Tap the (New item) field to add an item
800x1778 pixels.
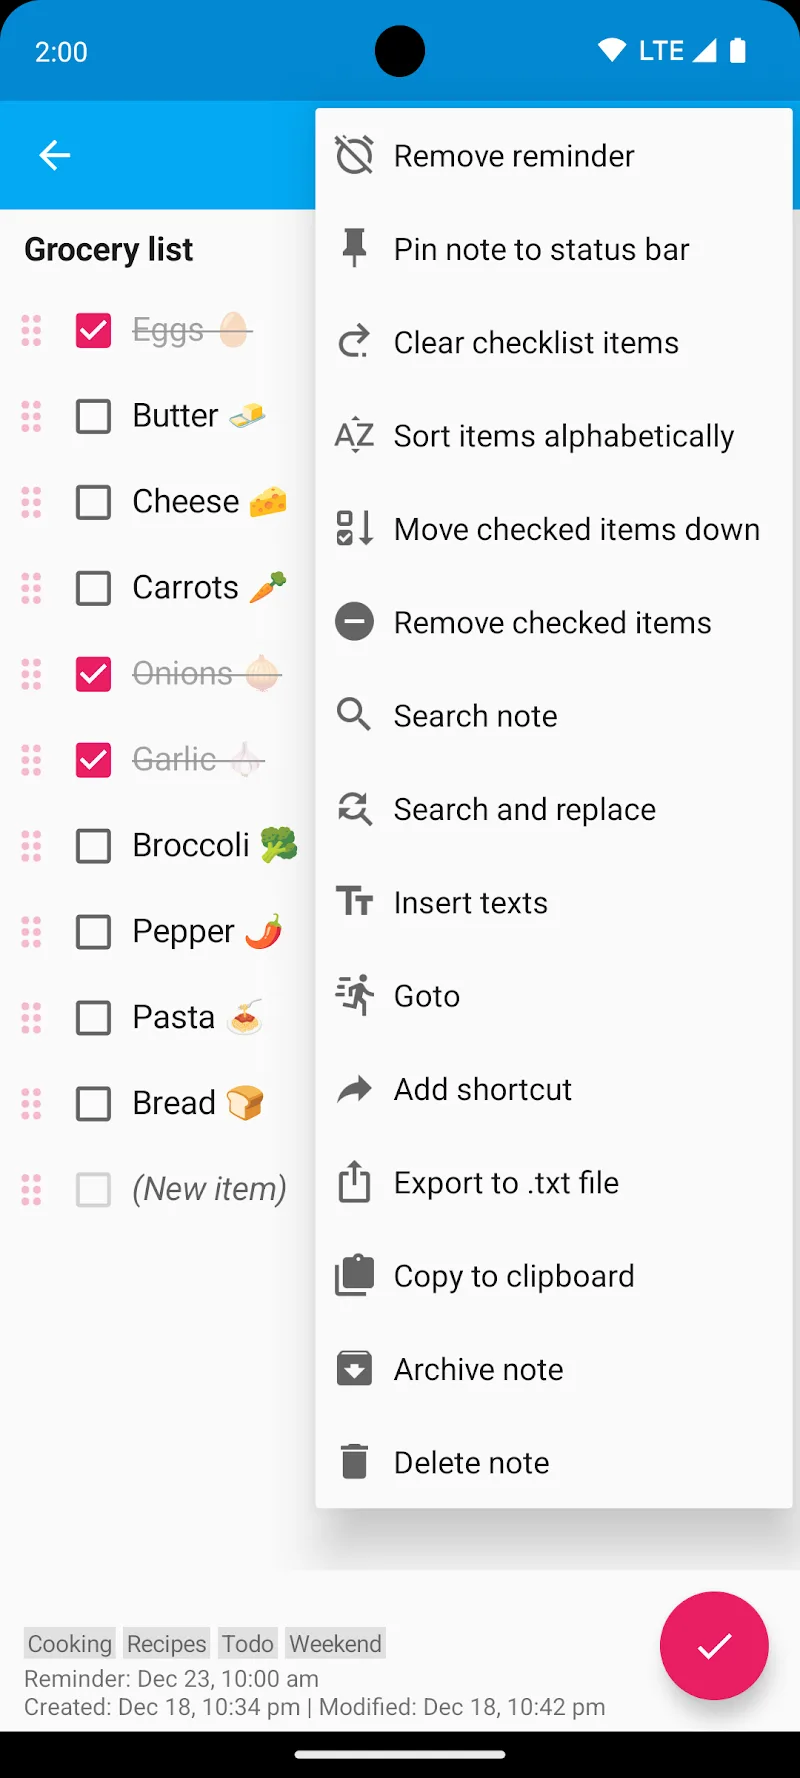(209, 1189)
